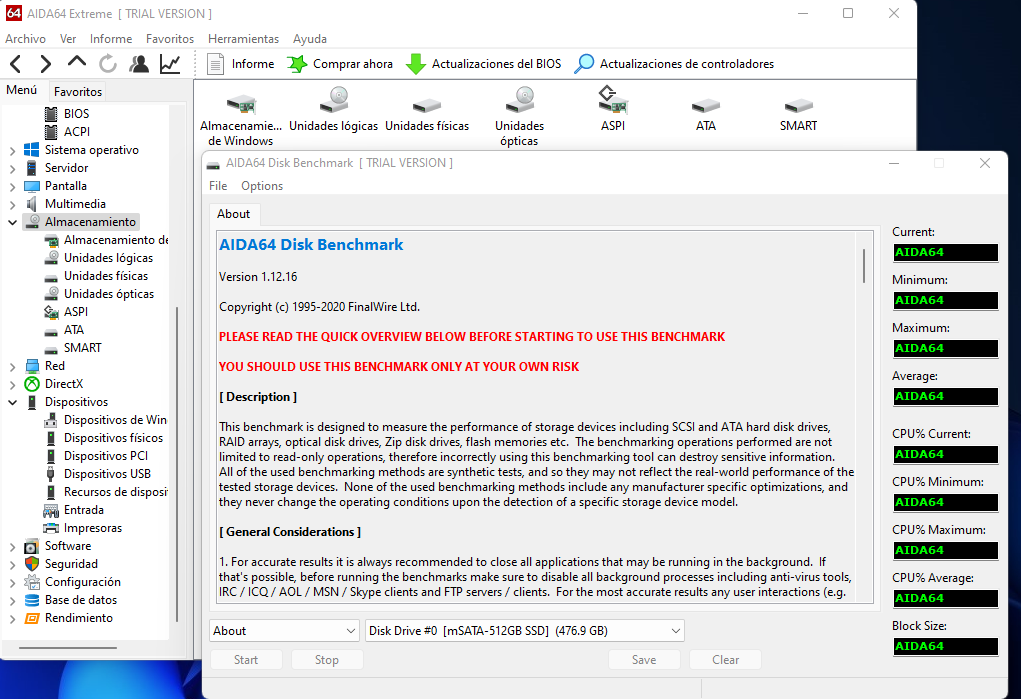Open the Herramientas menu

[x=243, y=39]
